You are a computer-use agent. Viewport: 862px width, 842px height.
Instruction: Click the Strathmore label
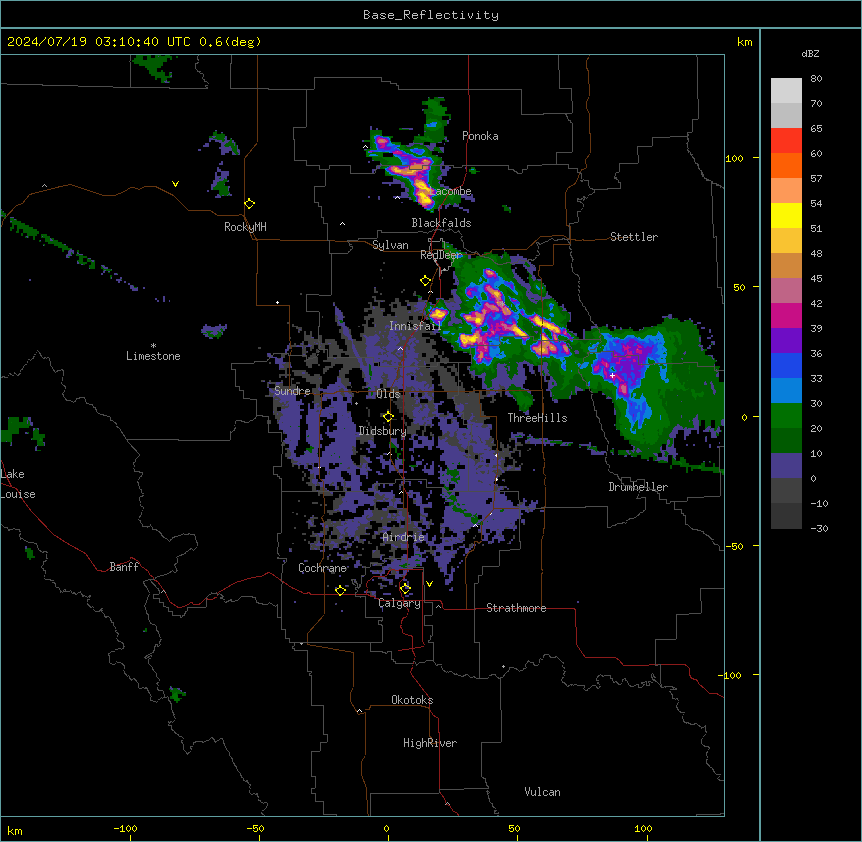pos(516,608)
